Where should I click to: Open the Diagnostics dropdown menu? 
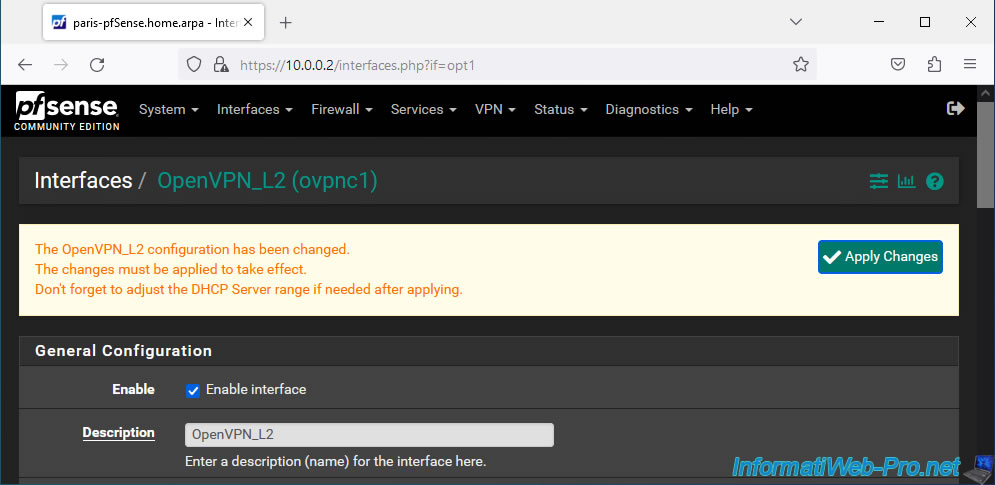pos(649,109)
